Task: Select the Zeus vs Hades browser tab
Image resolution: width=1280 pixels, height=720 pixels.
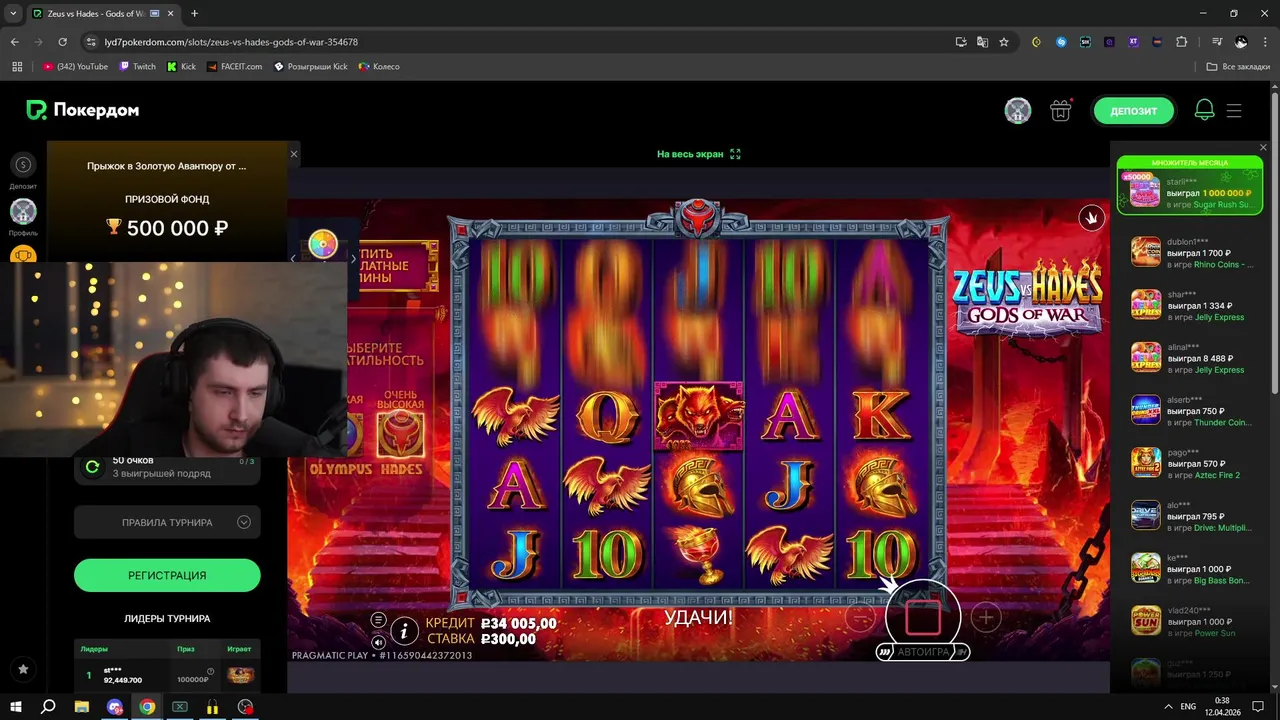Action: (x=102, y=14)
